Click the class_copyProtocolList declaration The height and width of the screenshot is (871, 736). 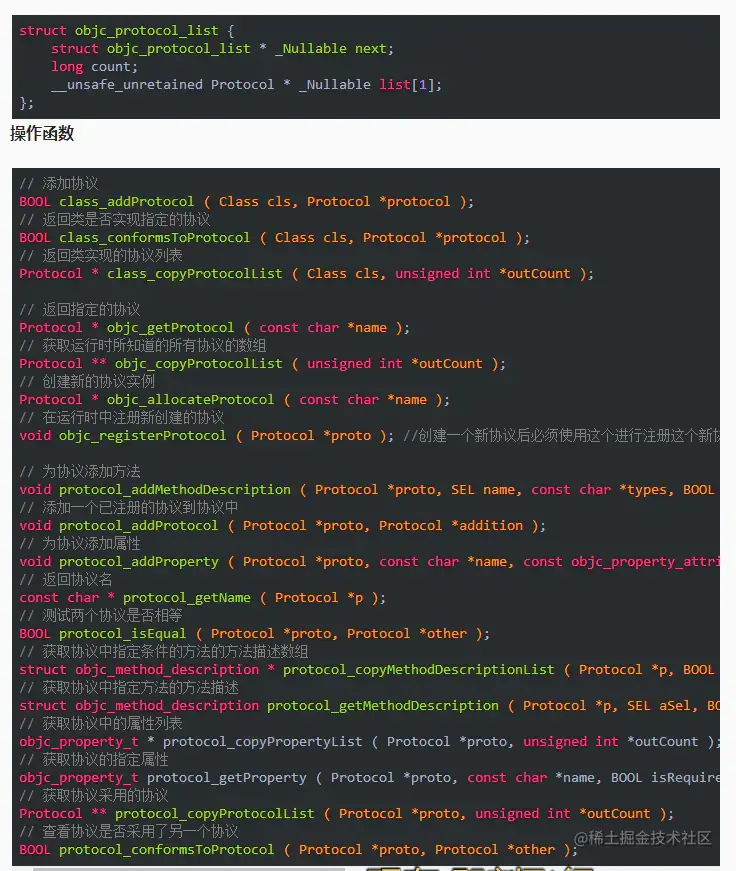307,273
